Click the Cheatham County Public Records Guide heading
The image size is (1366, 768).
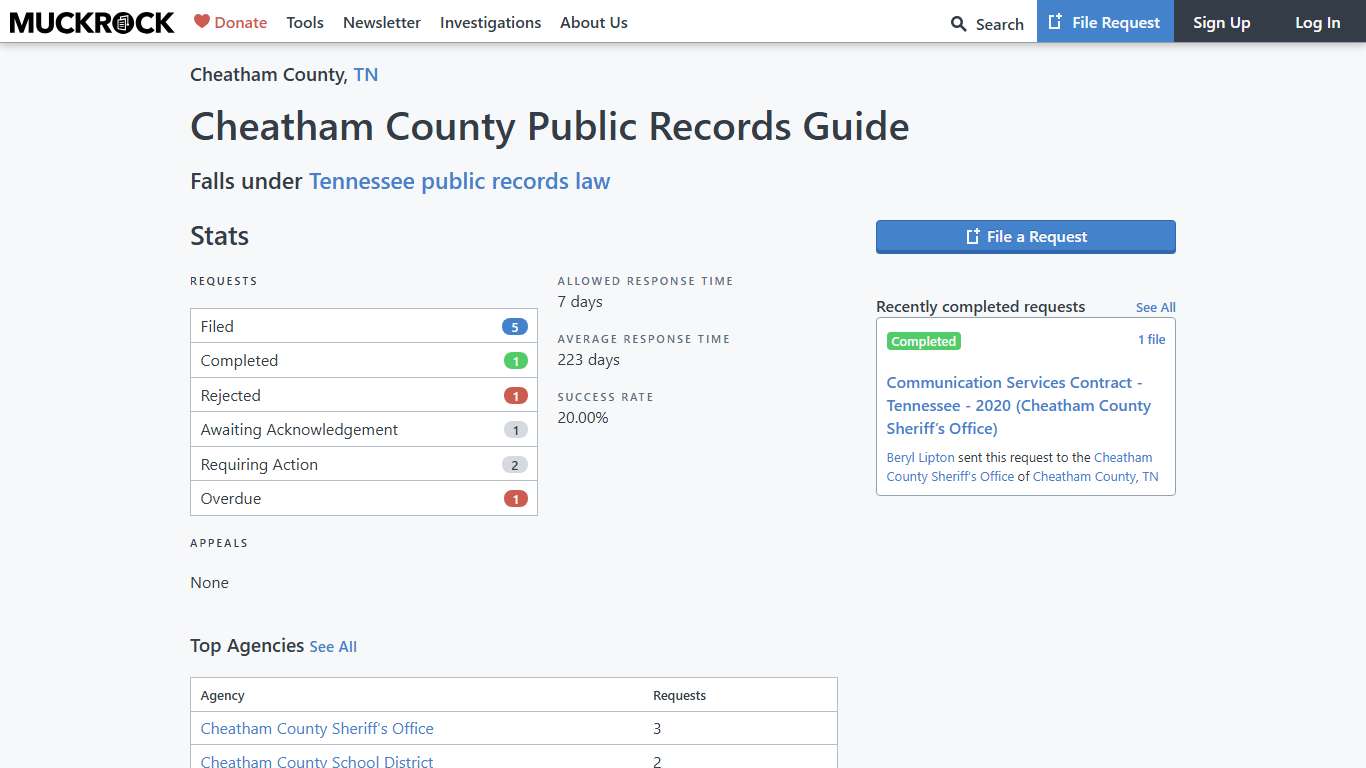click(x=550, y=127)
